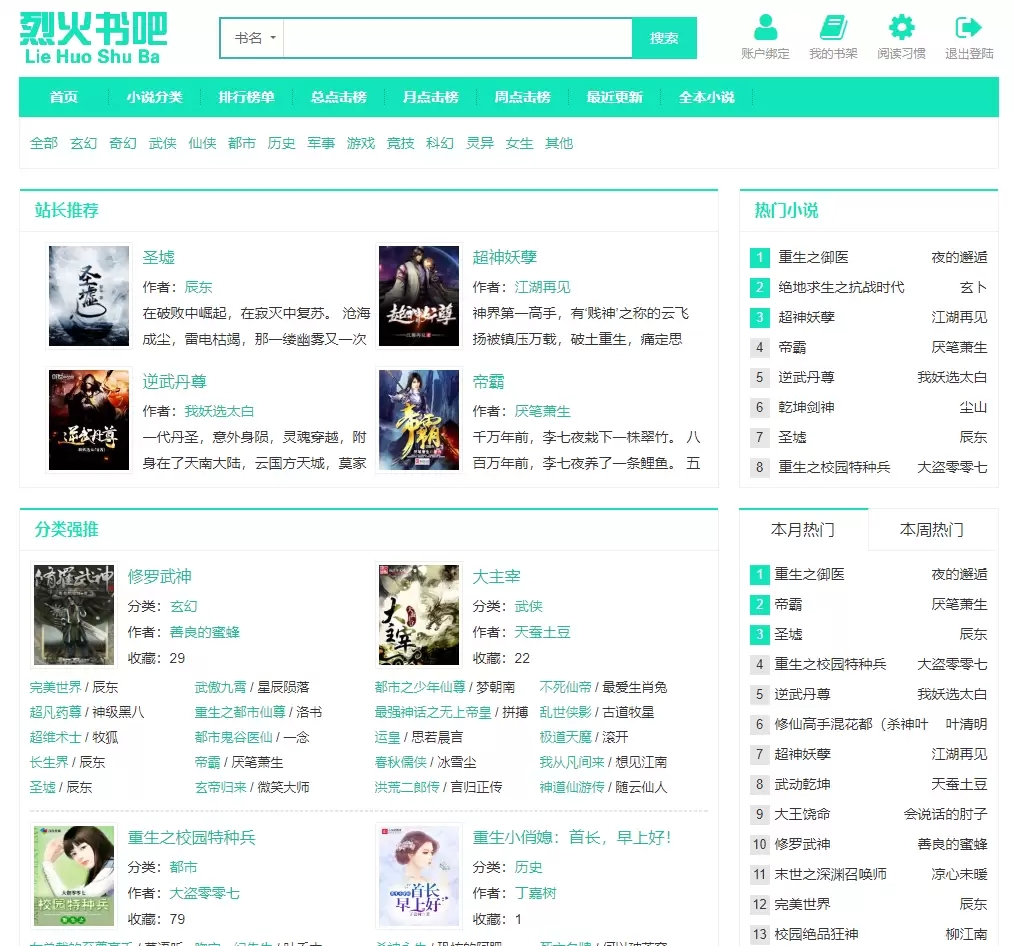Open 校园绝品狂神 in monthly list

tap(817, 934)
